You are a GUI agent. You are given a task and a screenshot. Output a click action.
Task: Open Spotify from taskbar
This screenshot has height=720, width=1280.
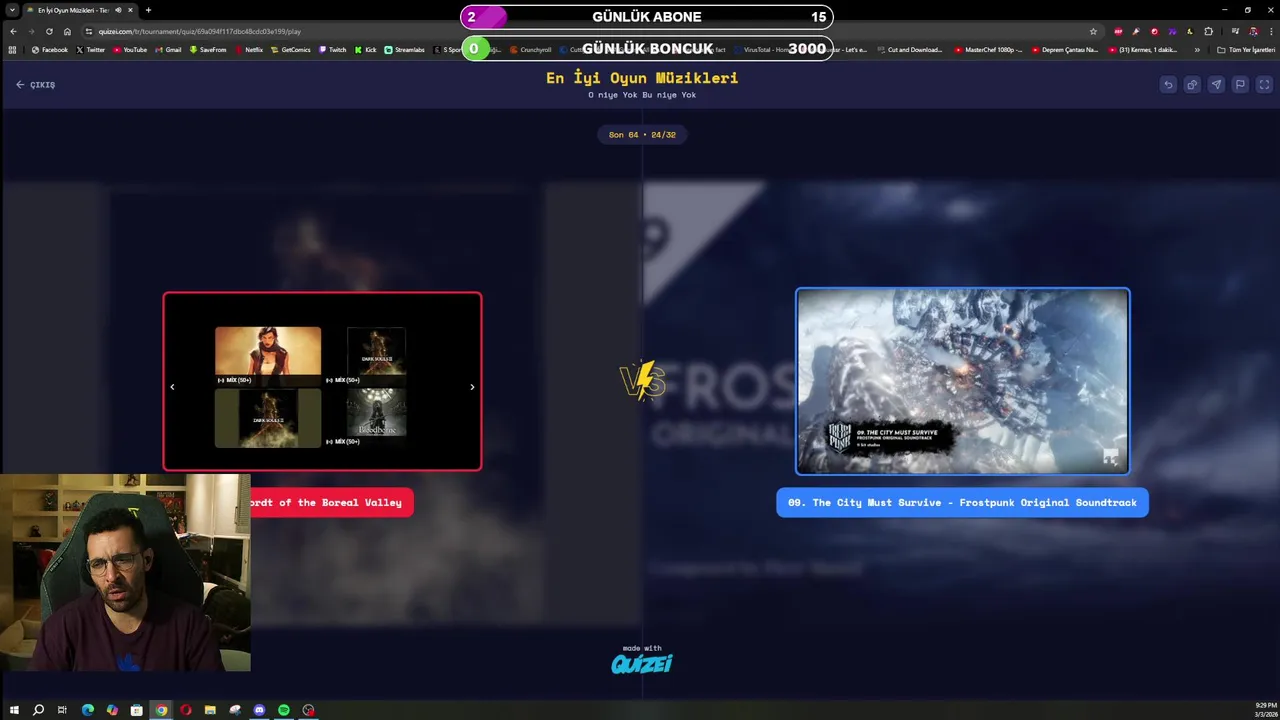pyautogui.click(x=284, y=710)
